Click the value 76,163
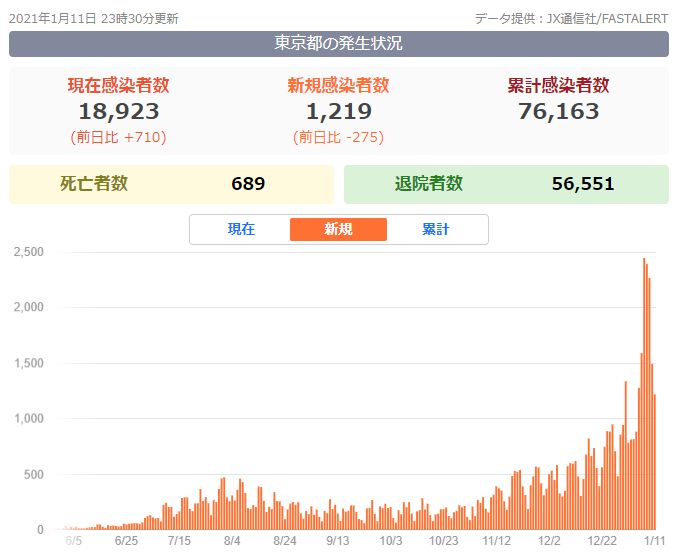The height and width of the screenshot is (554, 688). (559, 111)
